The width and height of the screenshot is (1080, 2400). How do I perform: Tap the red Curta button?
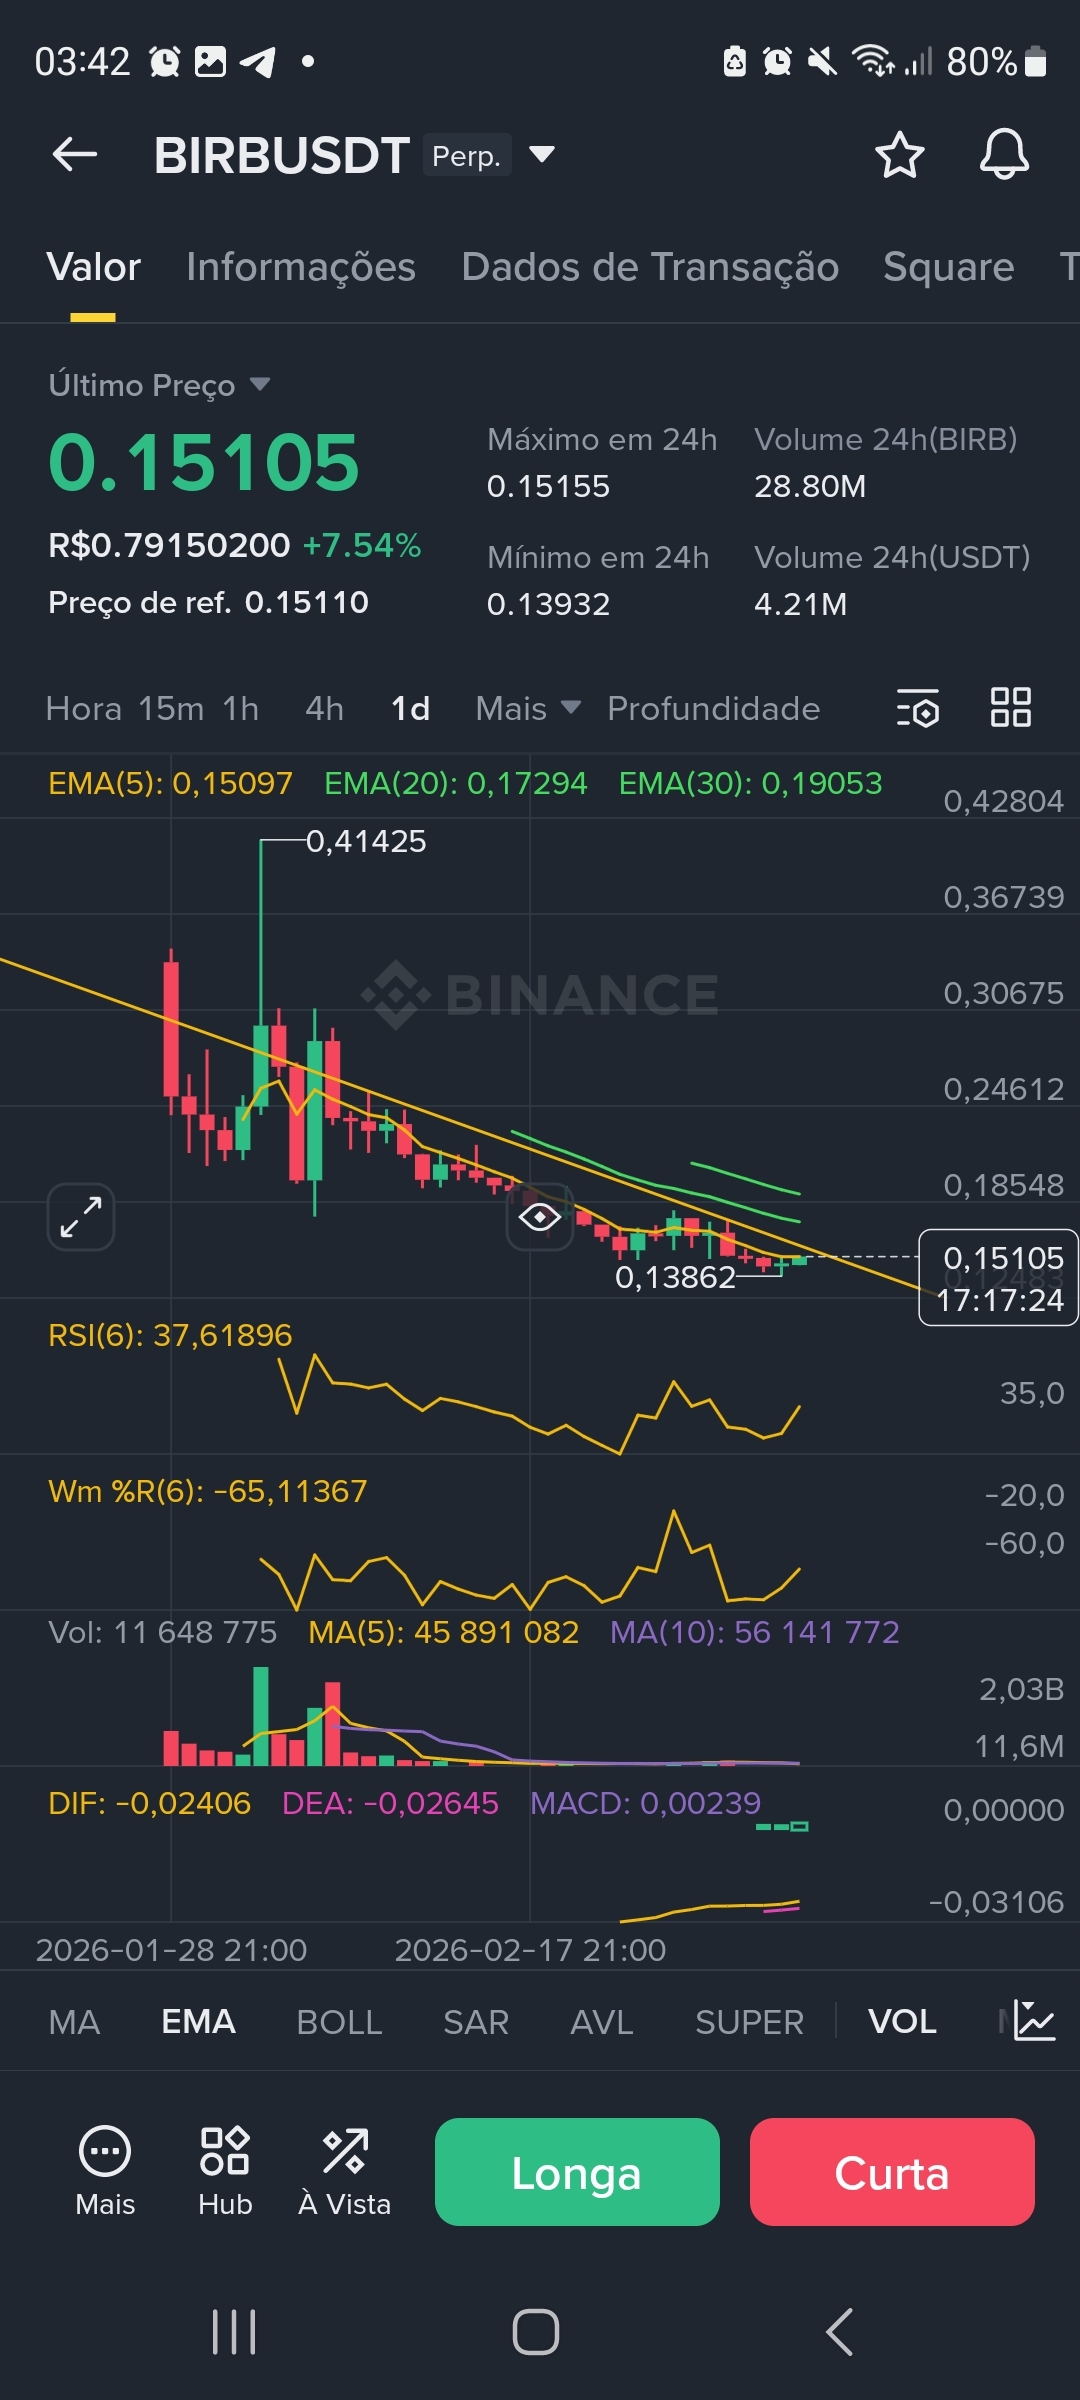[892, 2172]
